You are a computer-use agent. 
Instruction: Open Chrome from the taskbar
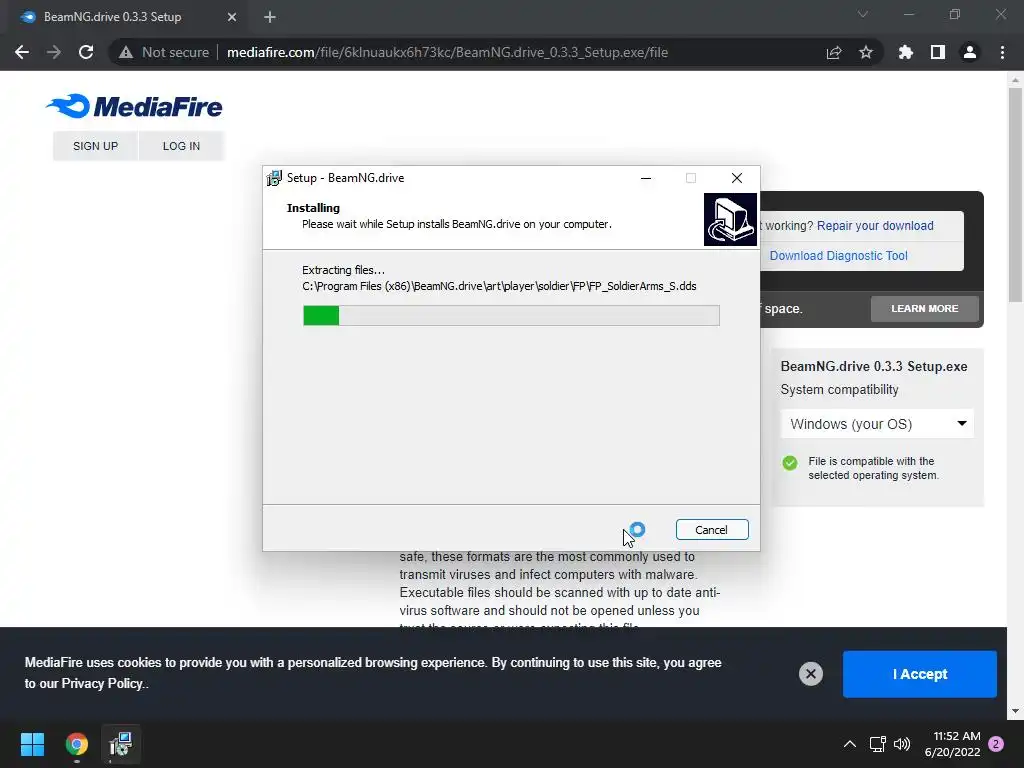(x=76, y=744)
